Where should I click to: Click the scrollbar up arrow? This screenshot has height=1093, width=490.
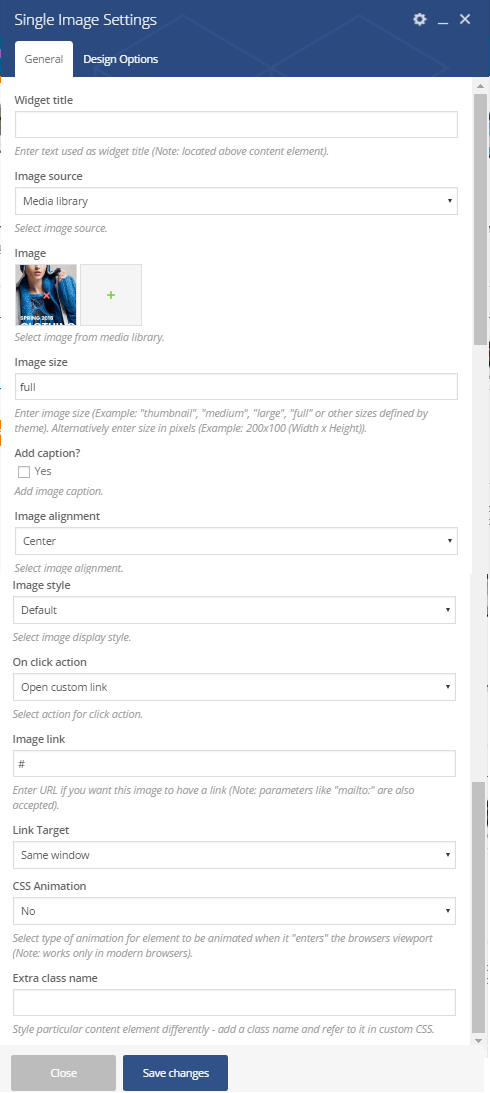click(480, 86)
